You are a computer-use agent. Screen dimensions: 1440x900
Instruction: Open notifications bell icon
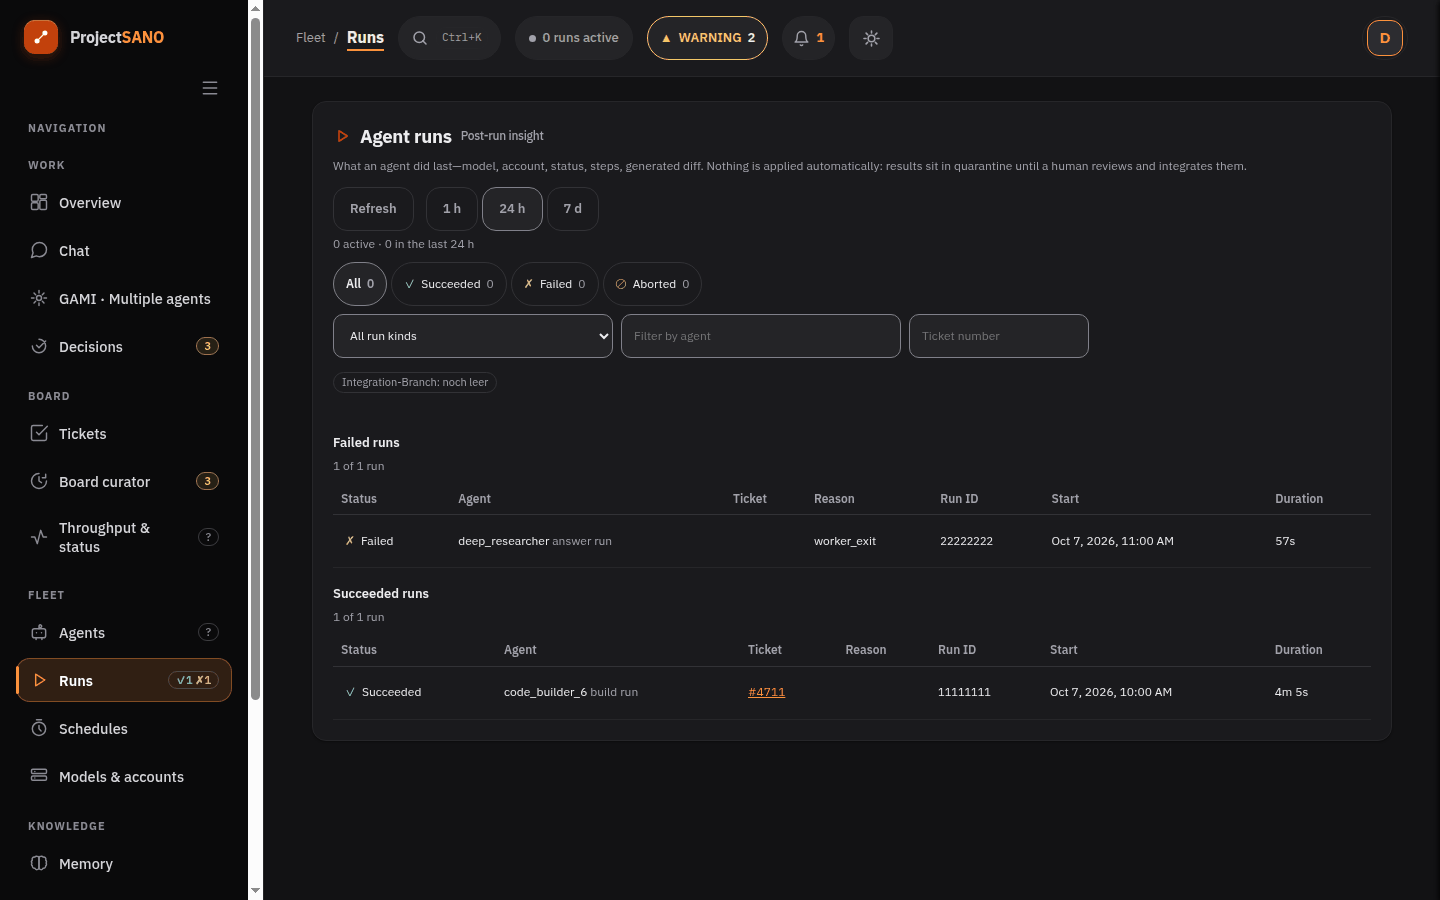click(x=808, y=38)
